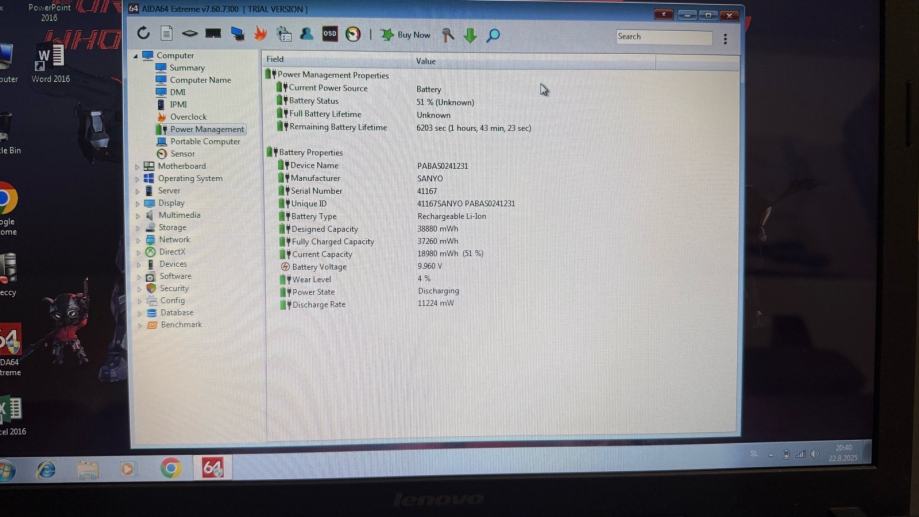919x517 pixels.
Task: Open the Sensor gauge toolbar icon
Action: pos(353,35)
